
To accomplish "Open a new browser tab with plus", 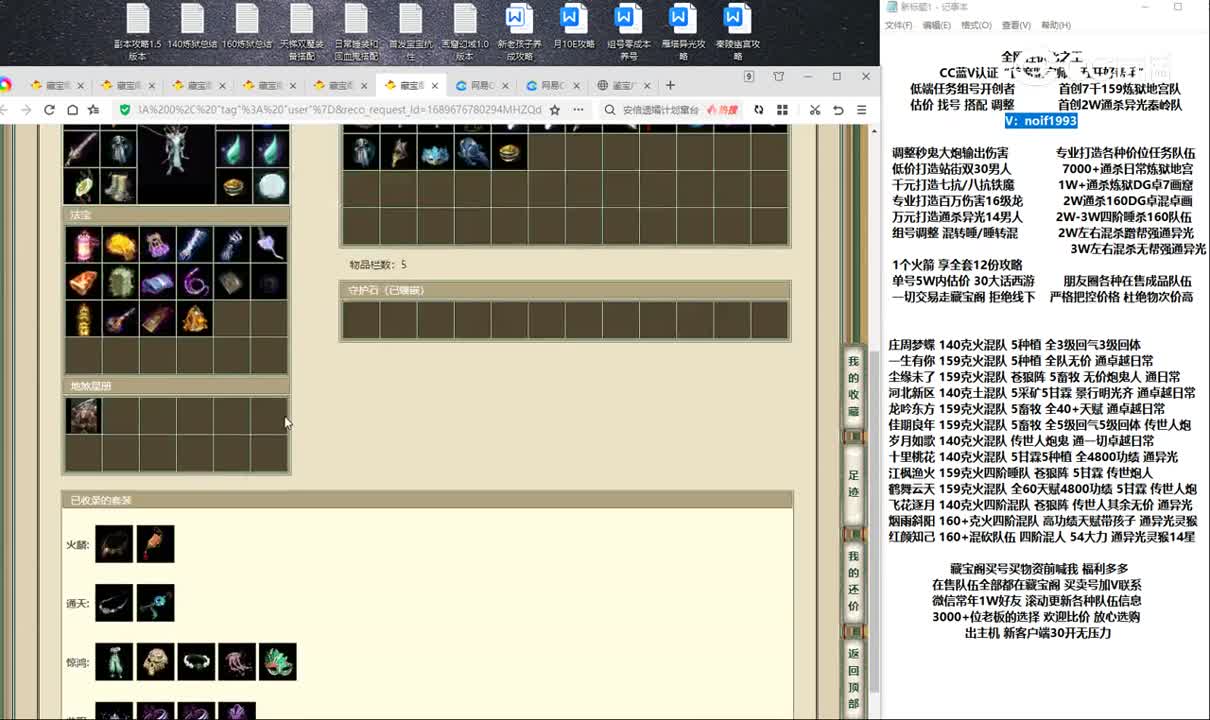I will tap(670, 85).
